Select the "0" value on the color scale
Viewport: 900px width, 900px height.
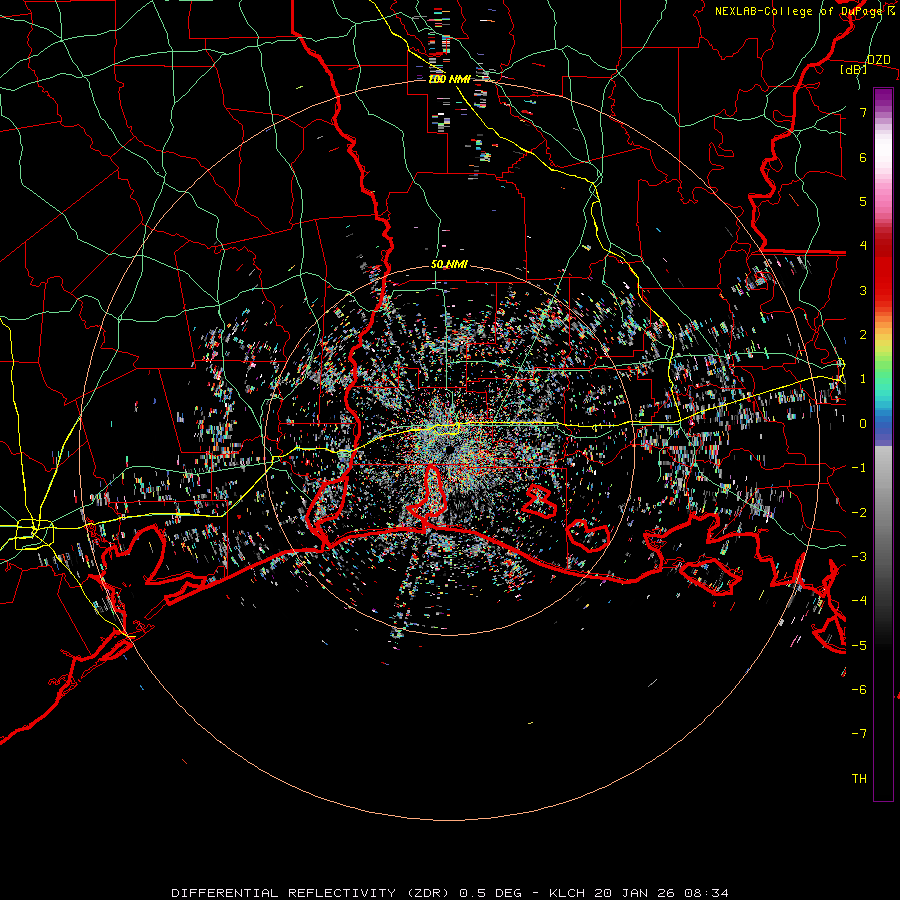coord(863,424)
